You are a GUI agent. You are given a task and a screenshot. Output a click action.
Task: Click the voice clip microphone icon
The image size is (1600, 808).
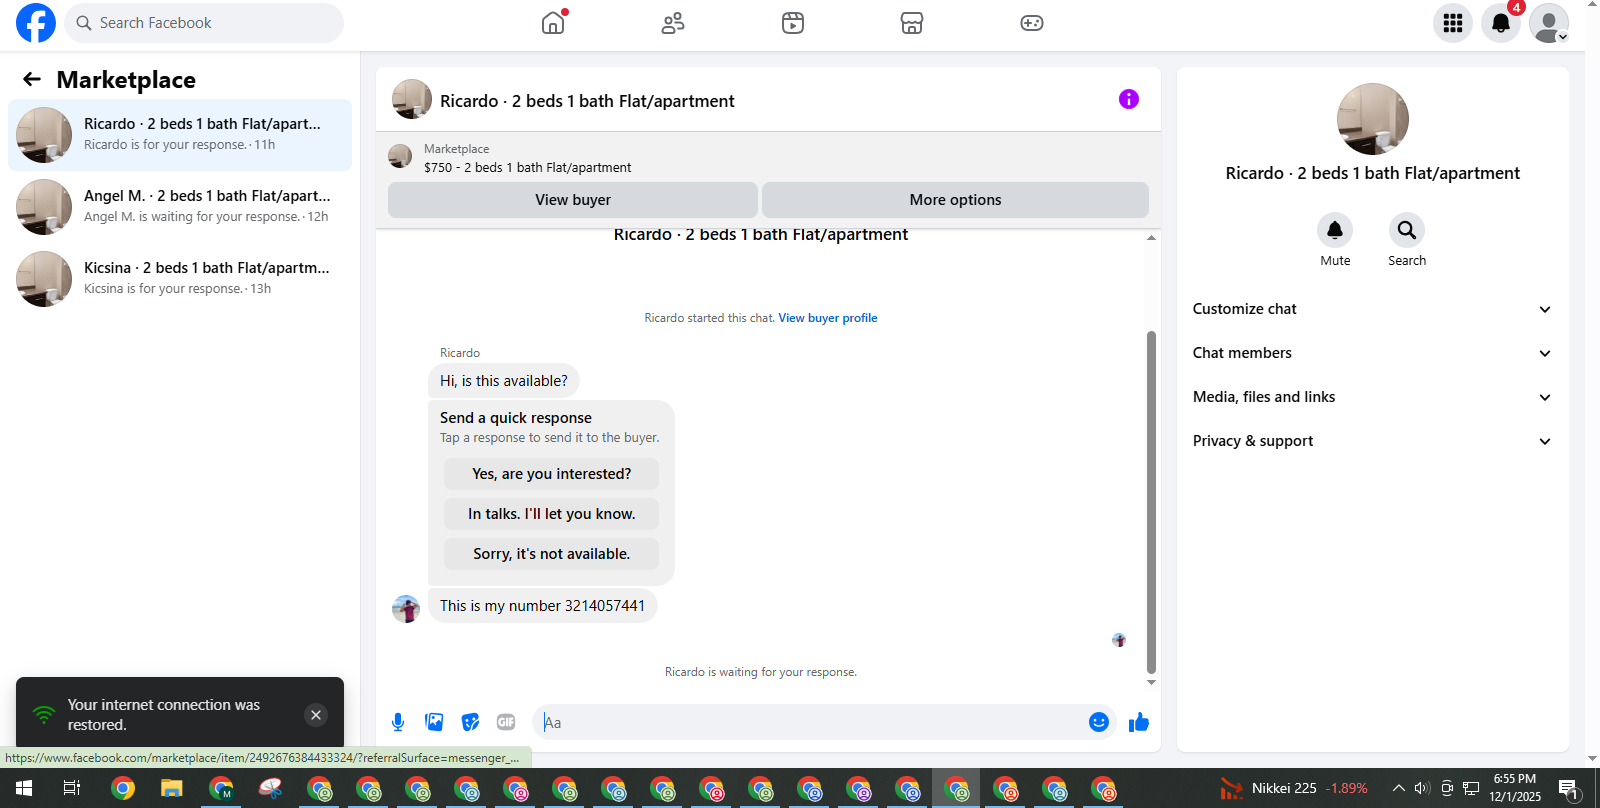click(x=398, y=722)
